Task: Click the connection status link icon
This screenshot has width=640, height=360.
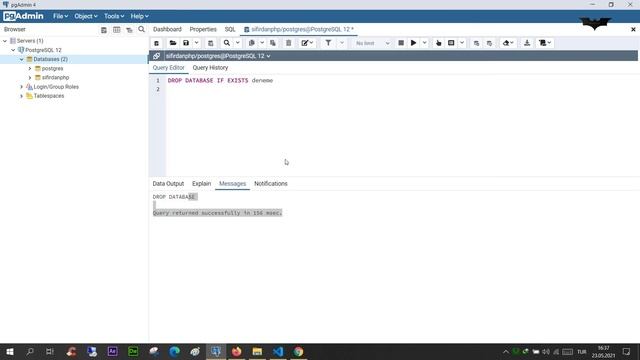Action: (156, 56)
